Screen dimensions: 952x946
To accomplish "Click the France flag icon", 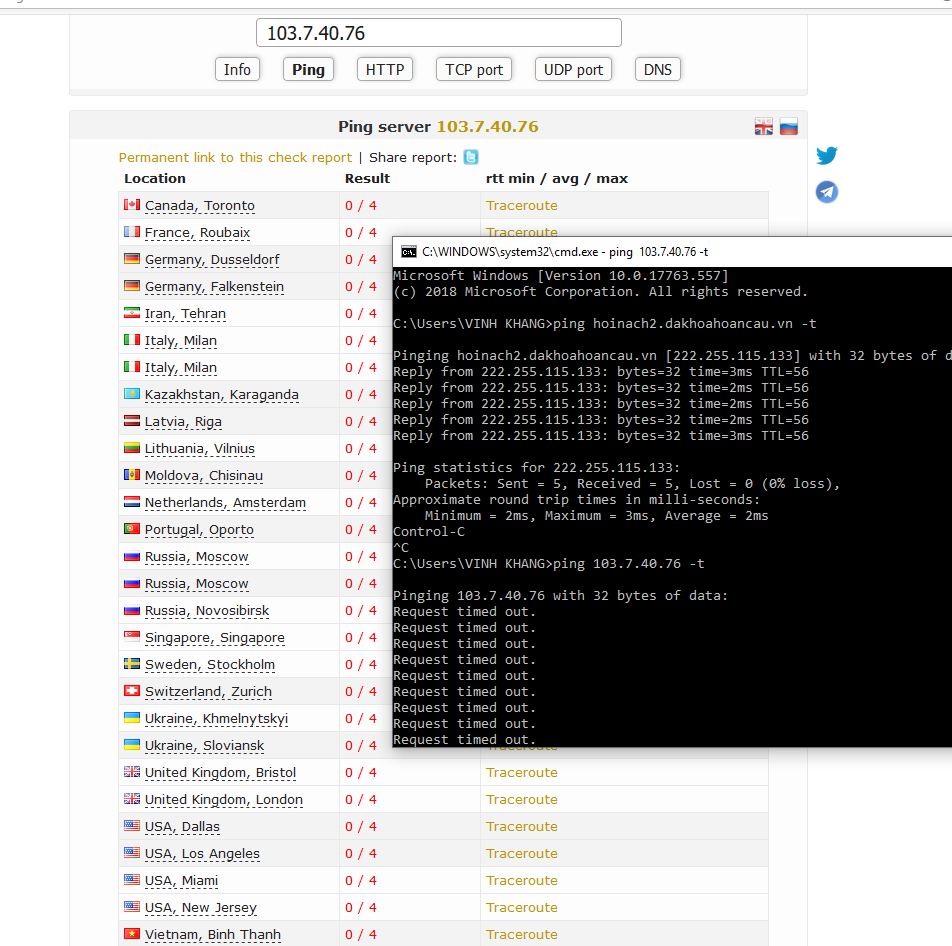I will point(132,232).
